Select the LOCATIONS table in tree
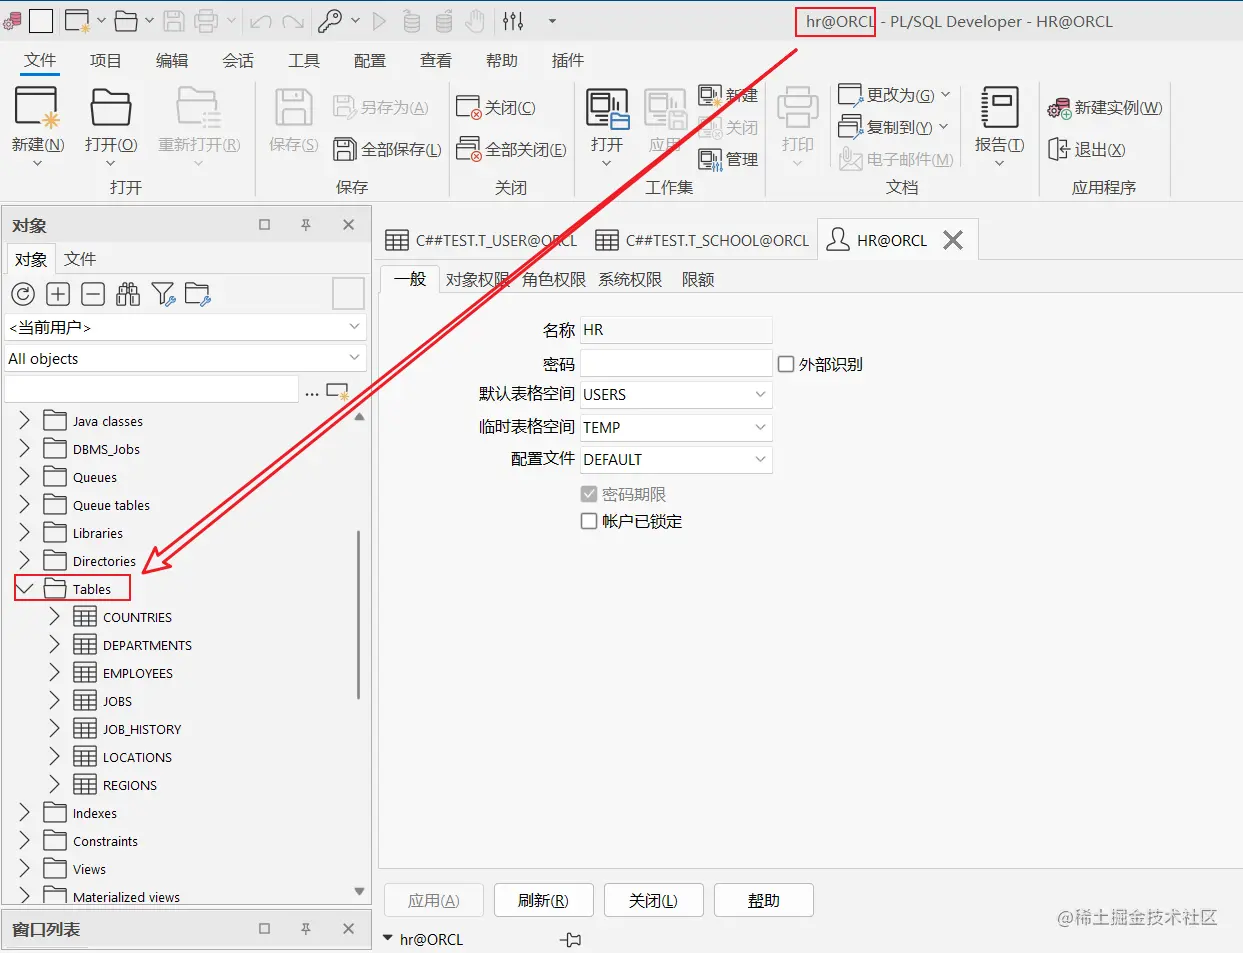1243x953 pixels. [x=137, y=757]
